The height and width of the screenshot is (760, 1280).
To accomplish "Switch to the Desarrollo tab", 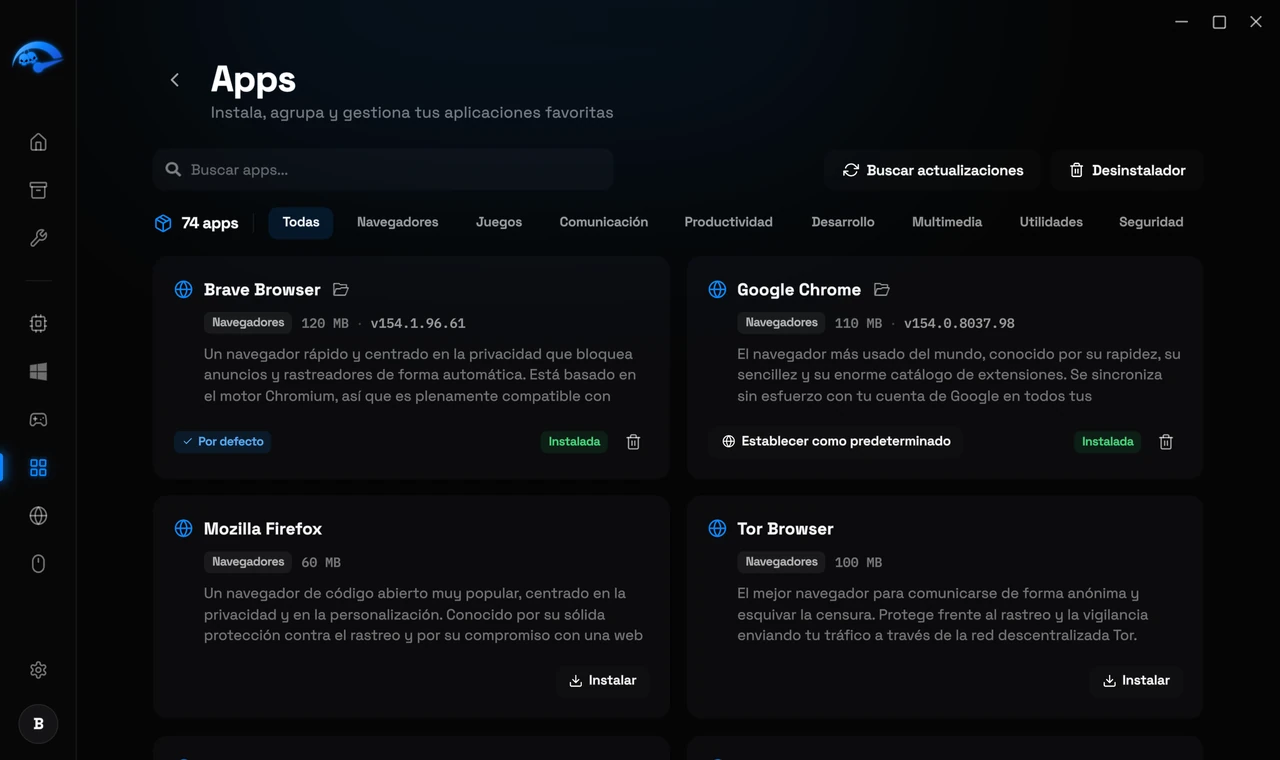I will [x=843, y=222].
